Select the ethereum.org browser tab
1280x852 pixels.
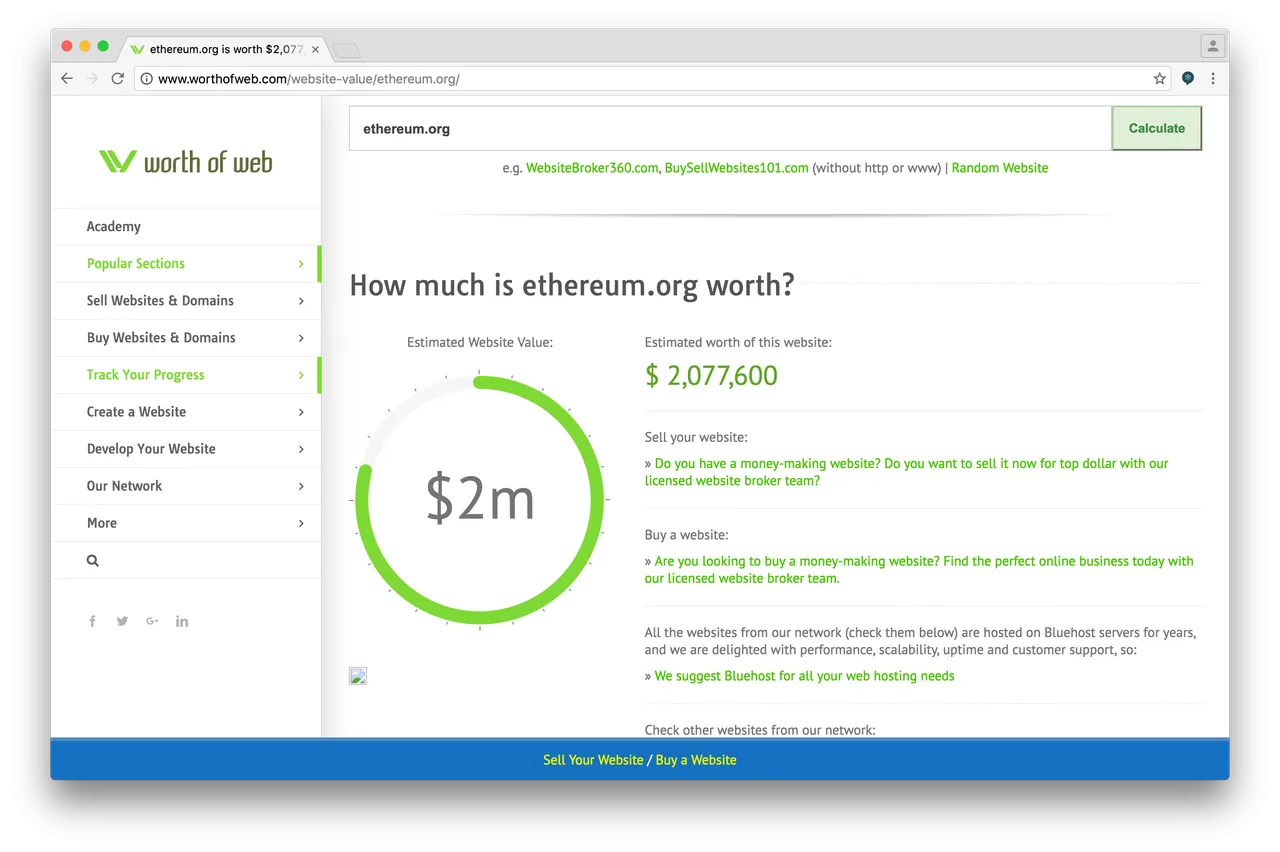[225, 49]
